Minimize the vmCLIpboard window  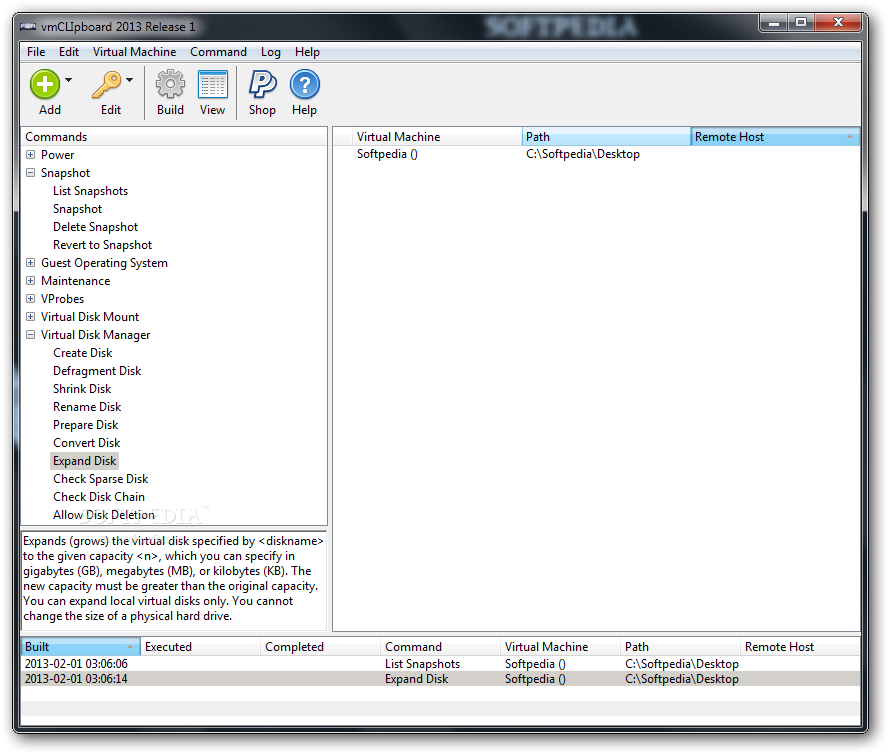773,23
